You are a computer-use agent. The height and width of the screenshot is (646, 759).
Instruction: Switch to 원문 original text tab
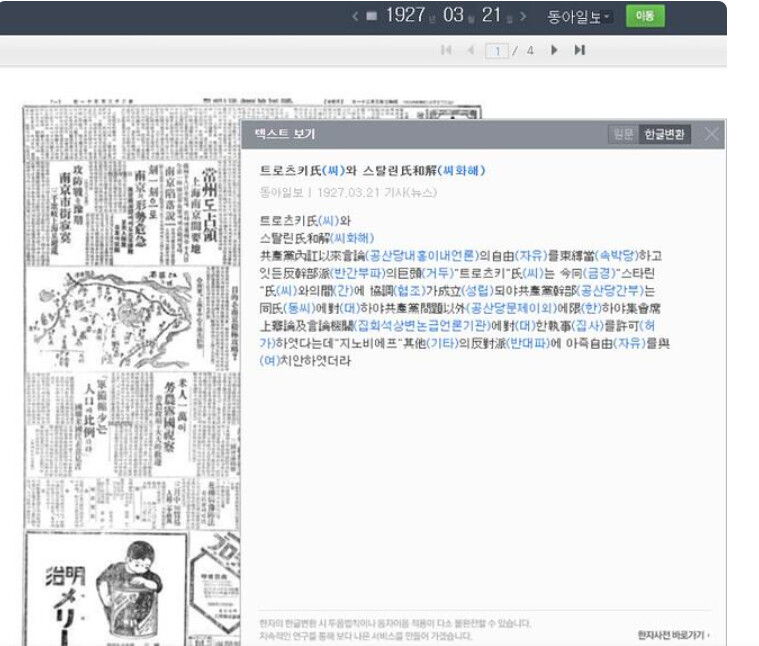(x=623, y=134)
